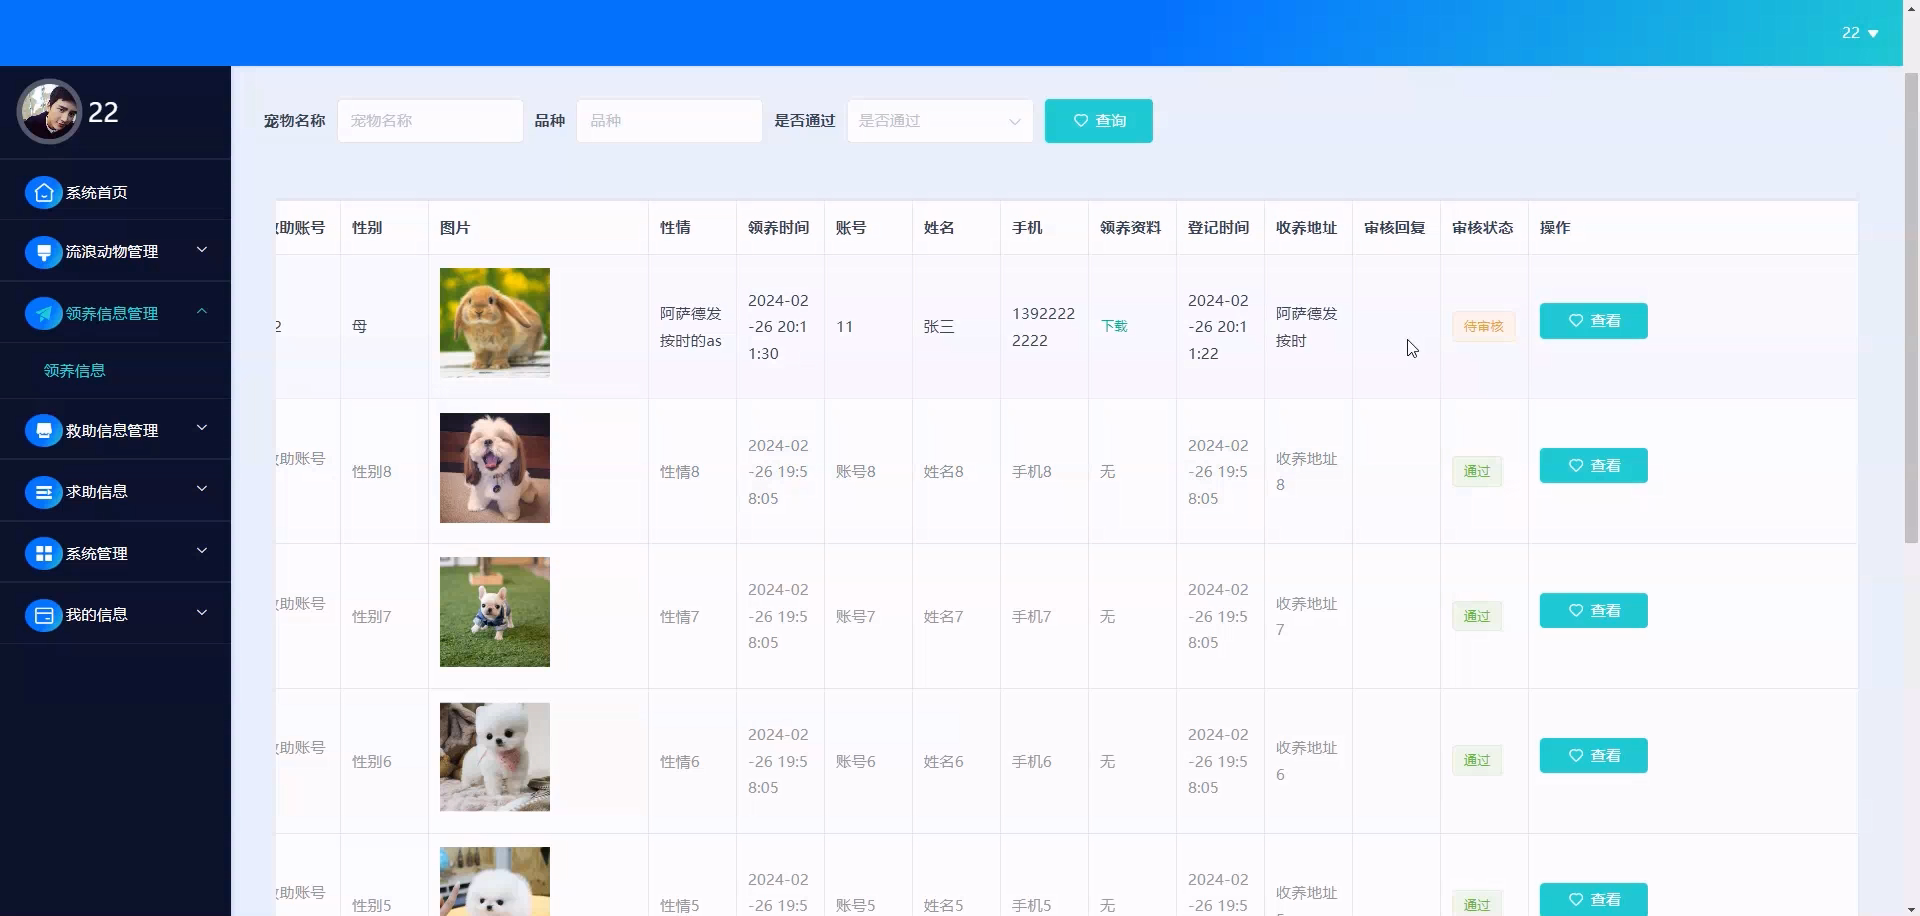Open the French bulldog photo in 性情7 row
Viewport: 1920px width, 916px height.
click(x=495, y=612)
